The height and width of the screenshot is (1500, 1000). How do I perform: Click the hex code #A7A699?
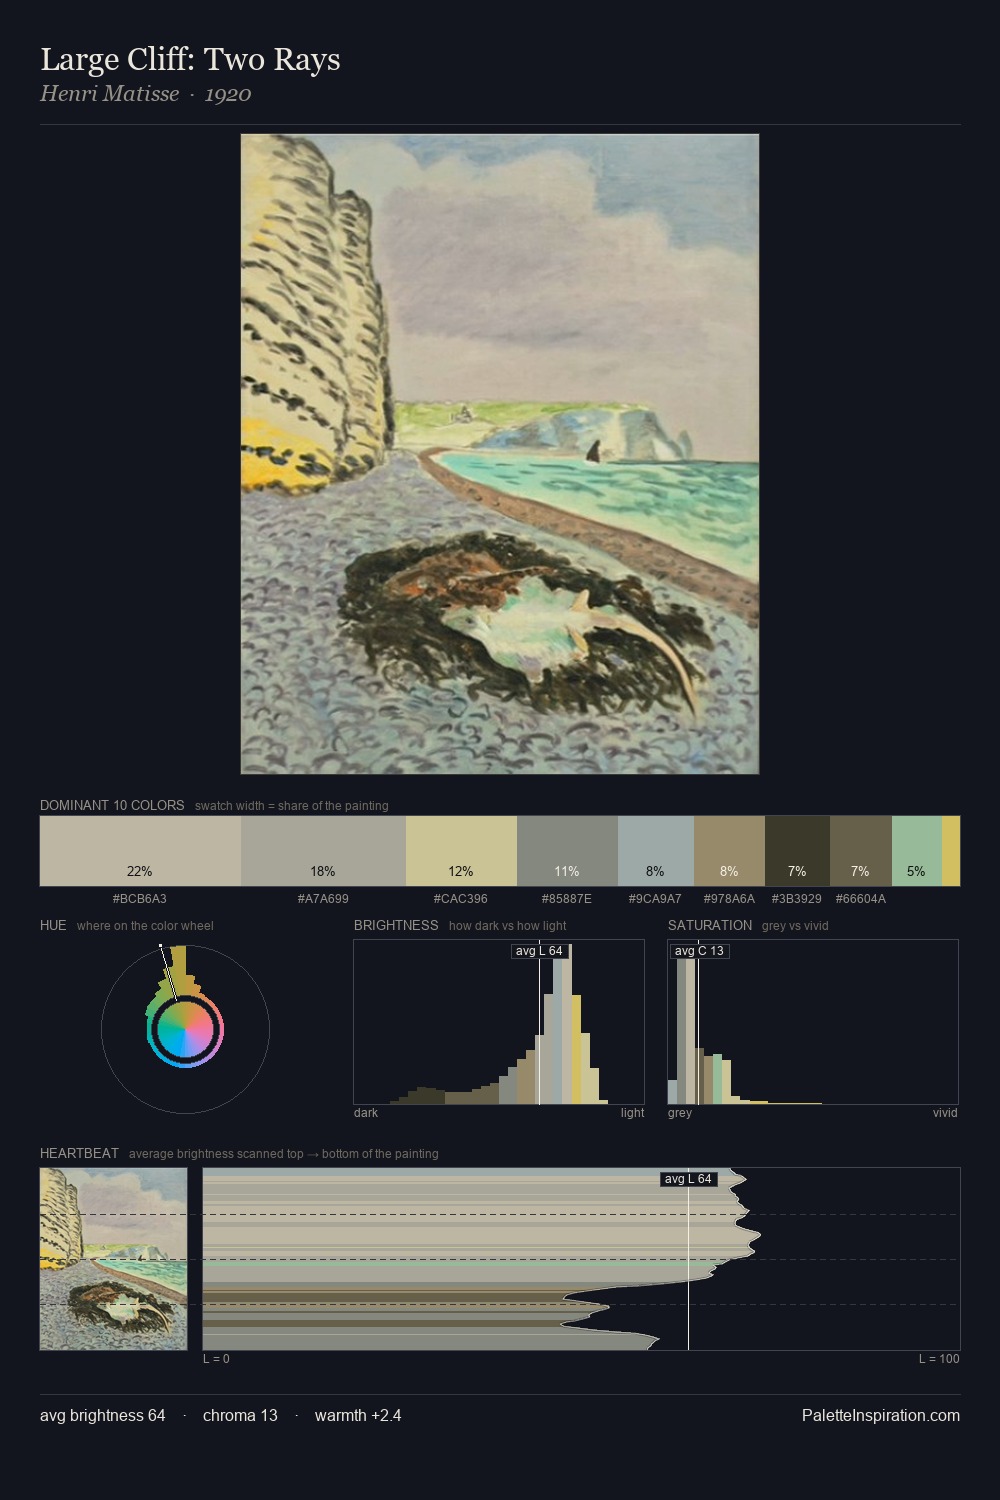tap(323, 899)
